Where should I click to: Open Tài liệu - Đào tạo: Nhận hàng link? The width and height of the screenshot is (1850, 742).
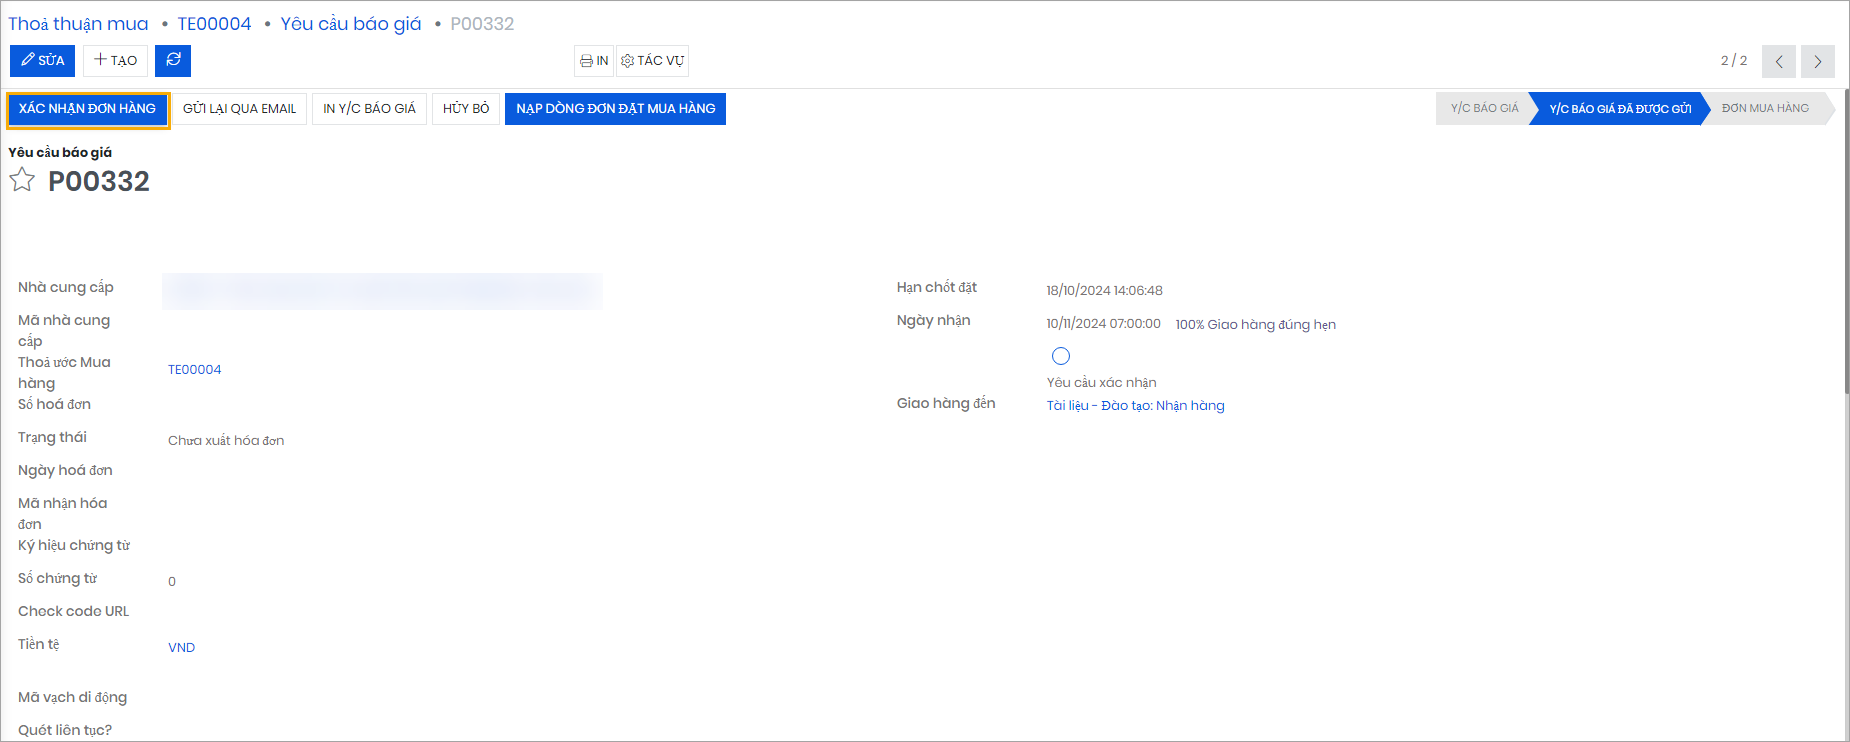tap(1136, 406)
